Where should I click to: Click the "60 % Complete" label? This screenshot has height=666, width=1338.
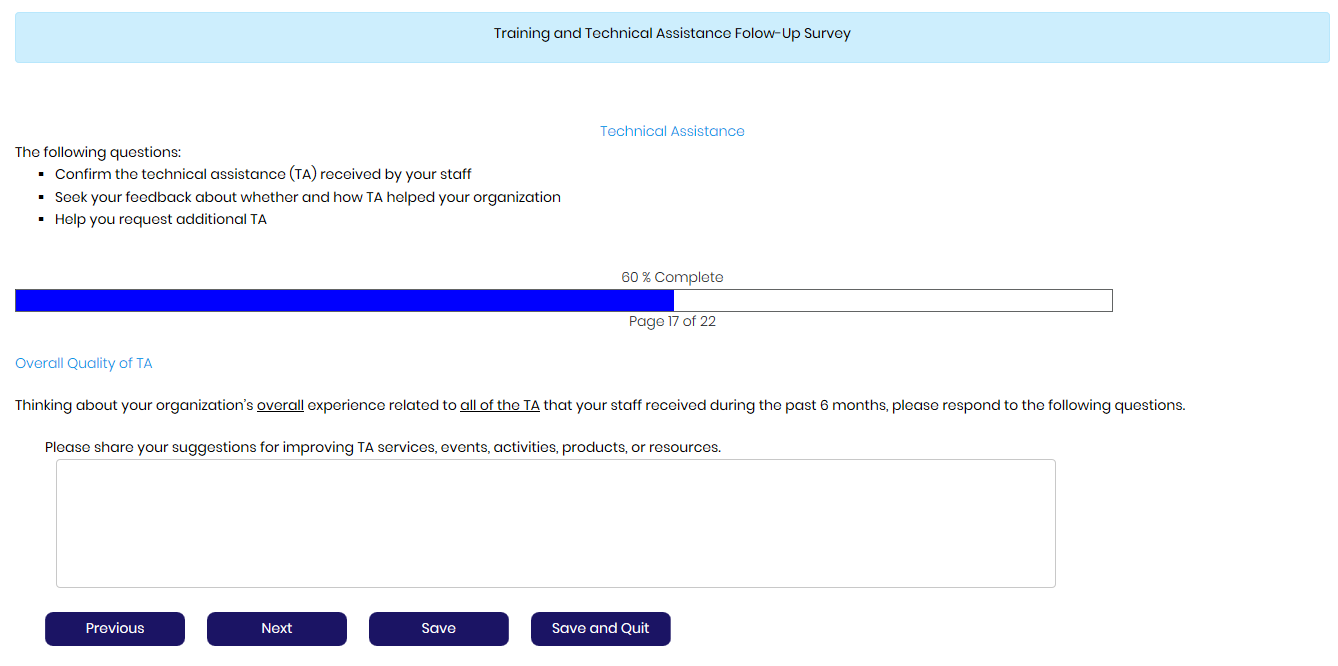point(672,277)
